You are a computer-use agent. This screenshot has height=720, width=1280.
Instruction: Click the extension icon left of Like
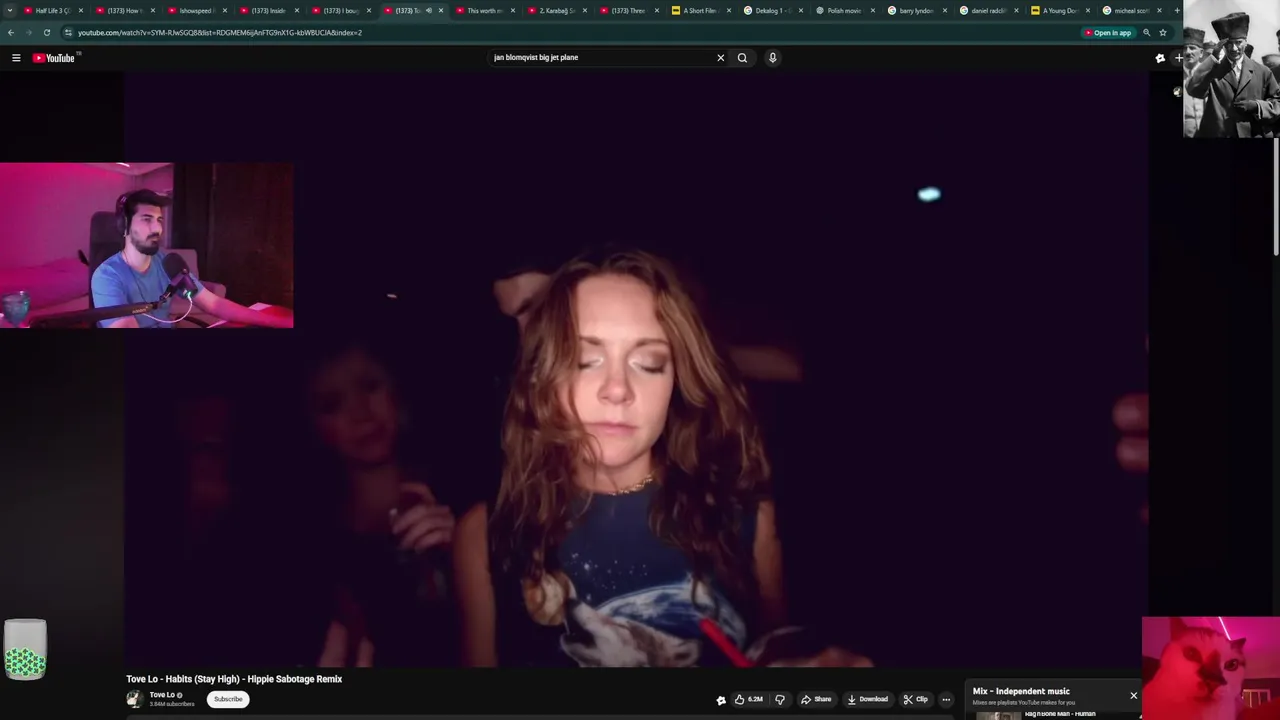point(721,700)
